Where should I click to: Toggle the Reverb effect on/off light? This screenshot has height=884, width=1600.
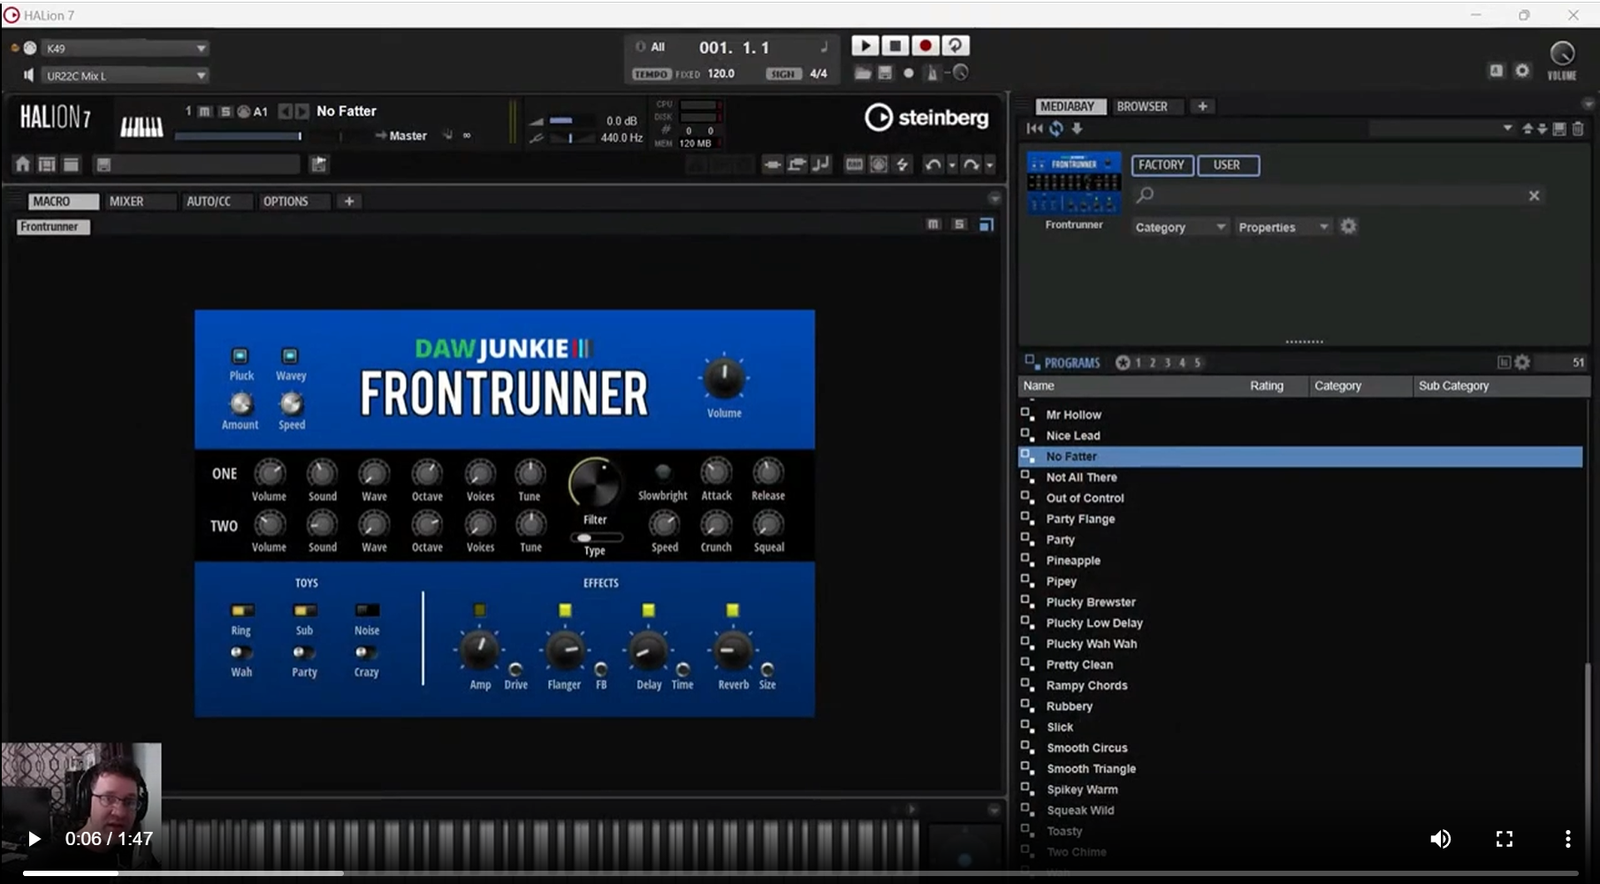pyautogui.click(x=732, y=610)
